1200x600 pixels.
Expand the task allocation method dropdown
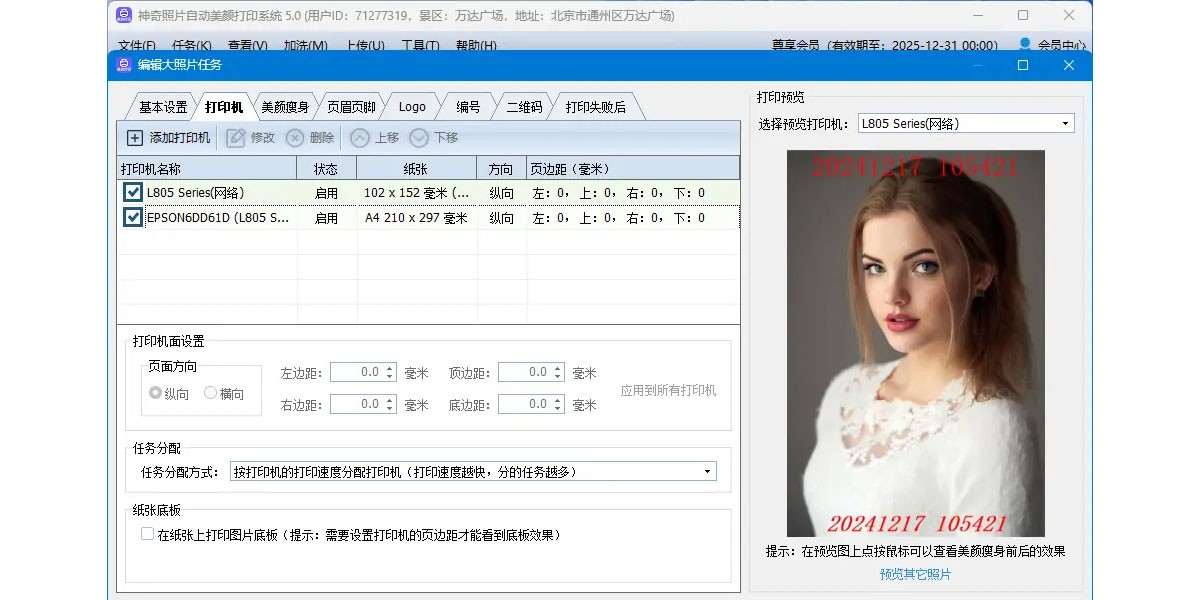pyautogui.click(x=707, y=471)
